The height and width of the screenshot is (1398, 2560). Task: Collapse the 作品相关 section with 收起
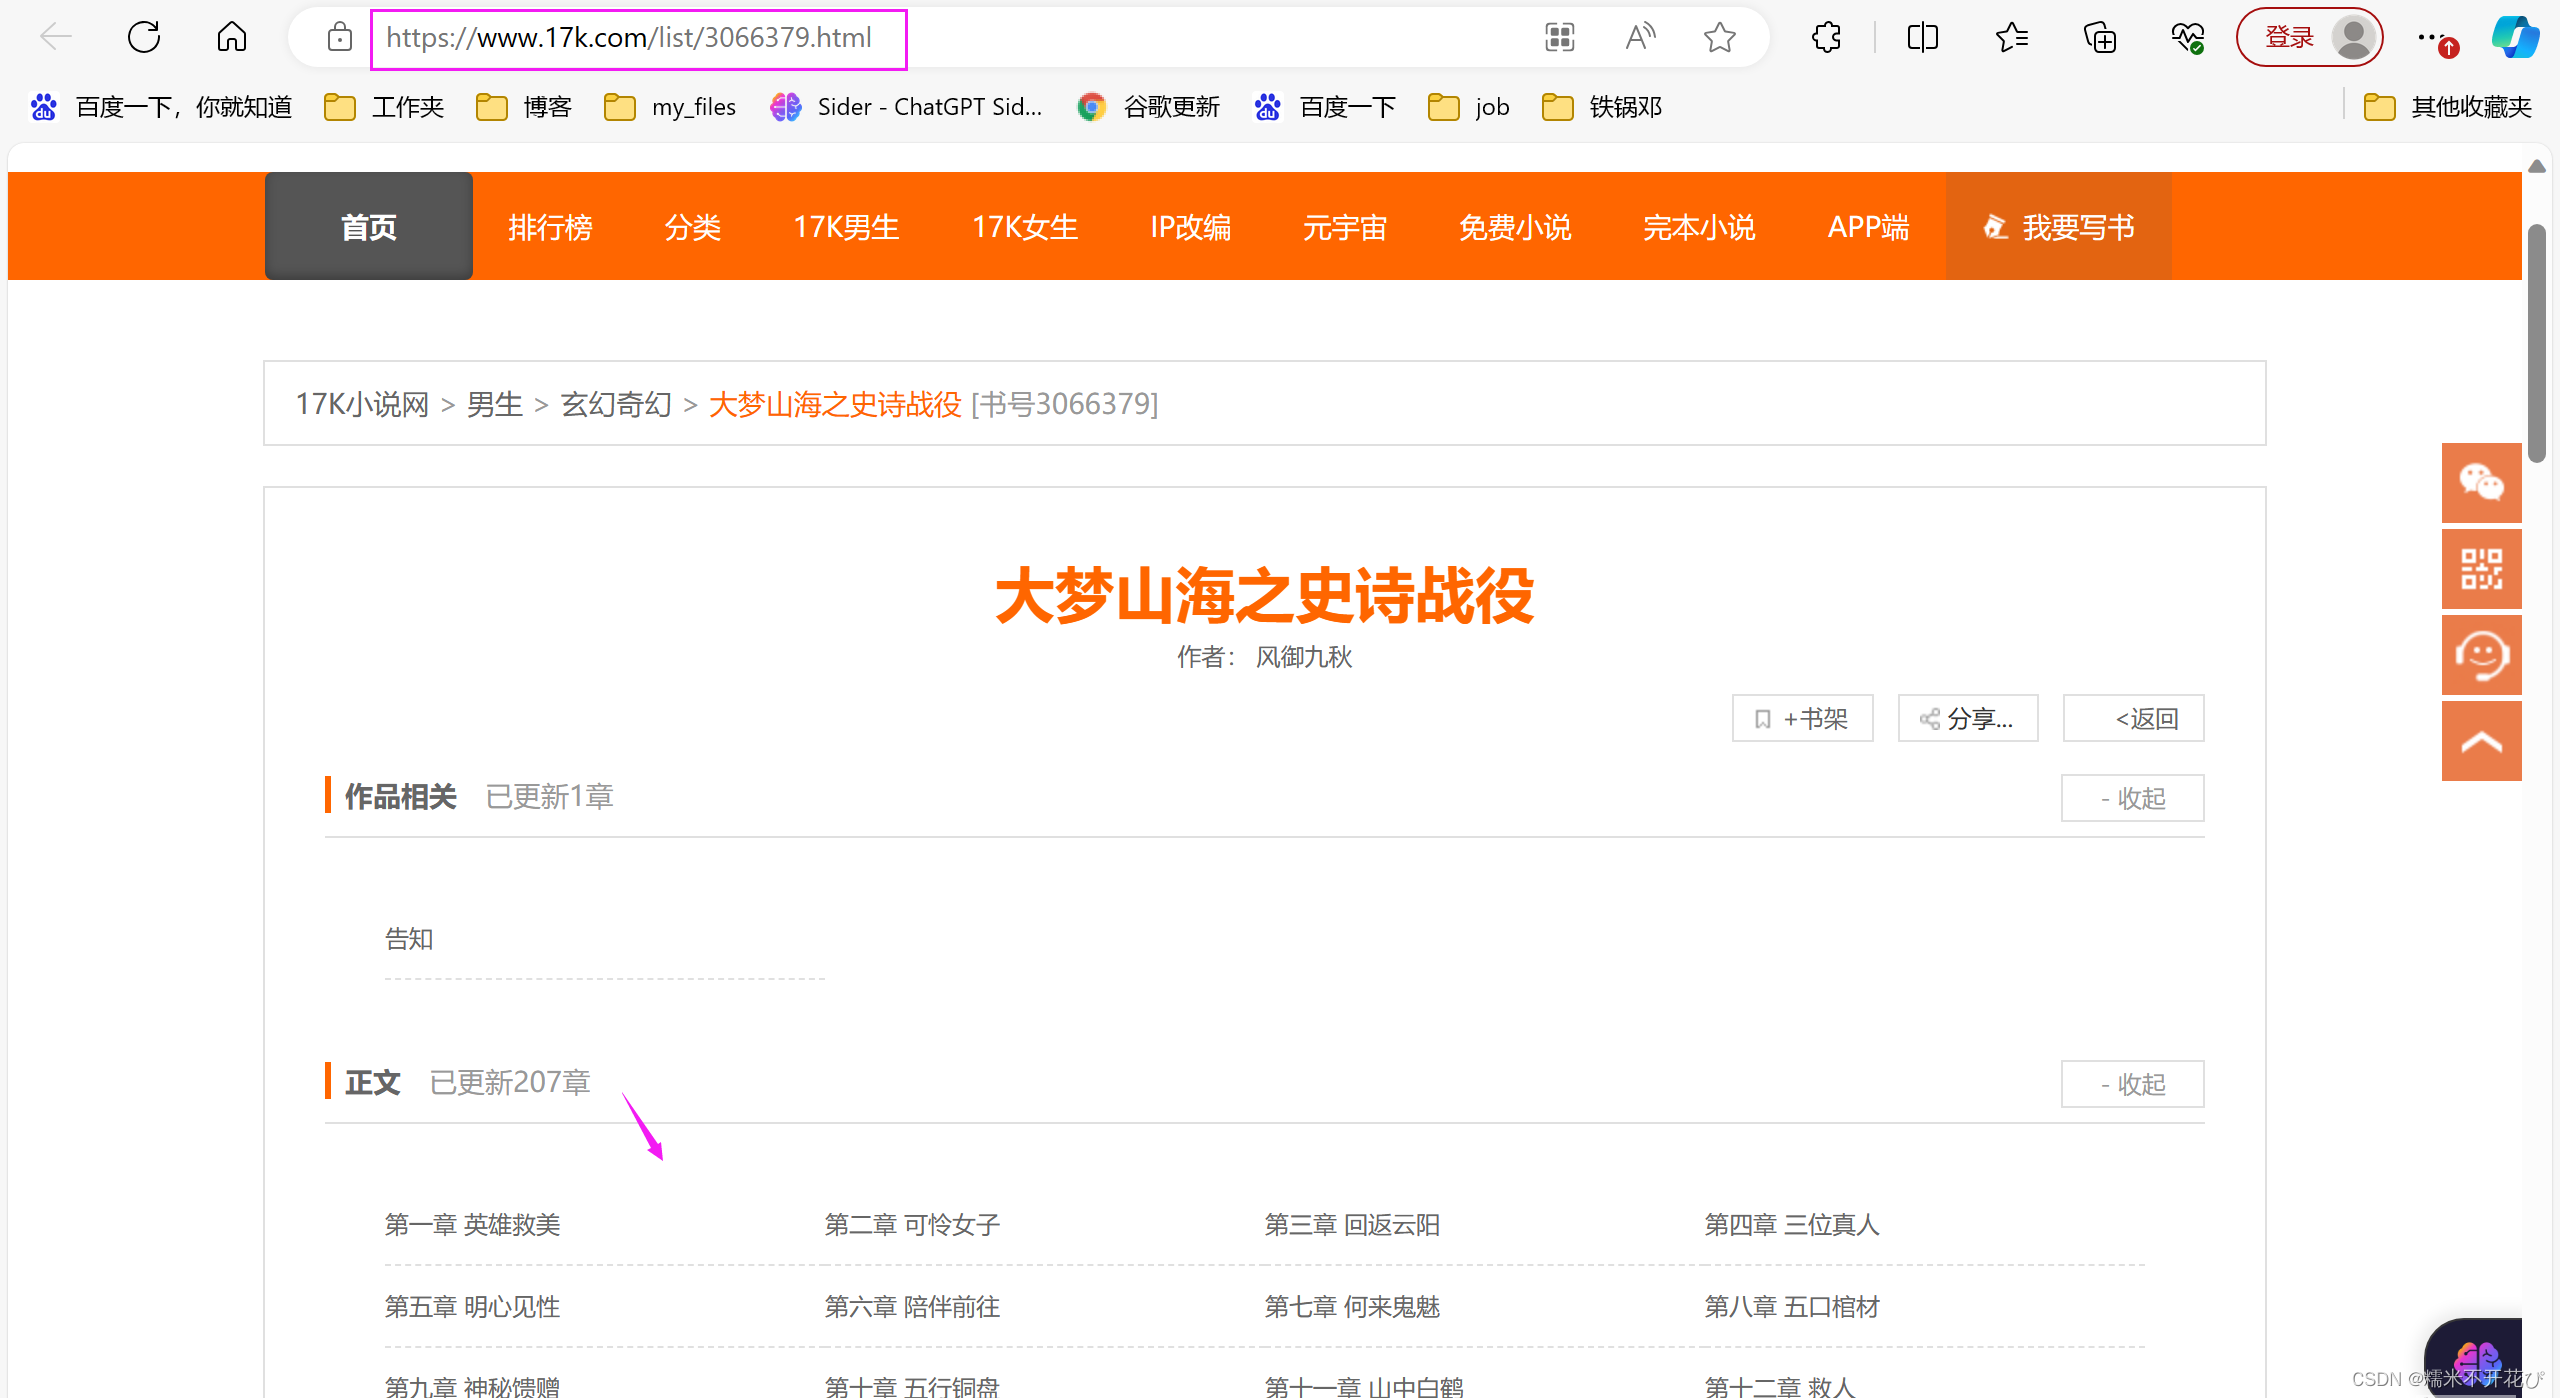pyautogui.click(x=2132, y=798)
